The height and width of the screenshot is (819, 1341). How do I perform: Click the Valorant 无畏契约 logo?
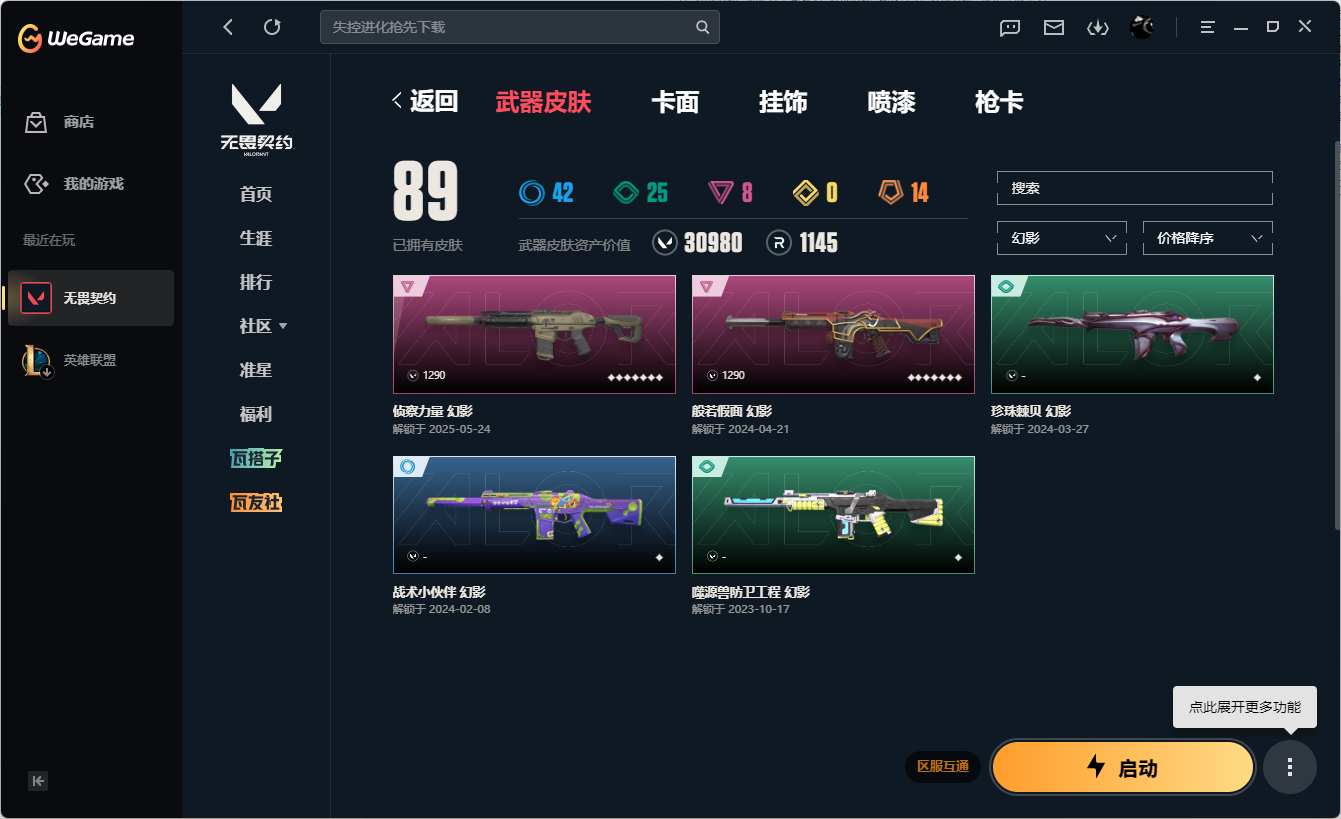pos(256,118)
